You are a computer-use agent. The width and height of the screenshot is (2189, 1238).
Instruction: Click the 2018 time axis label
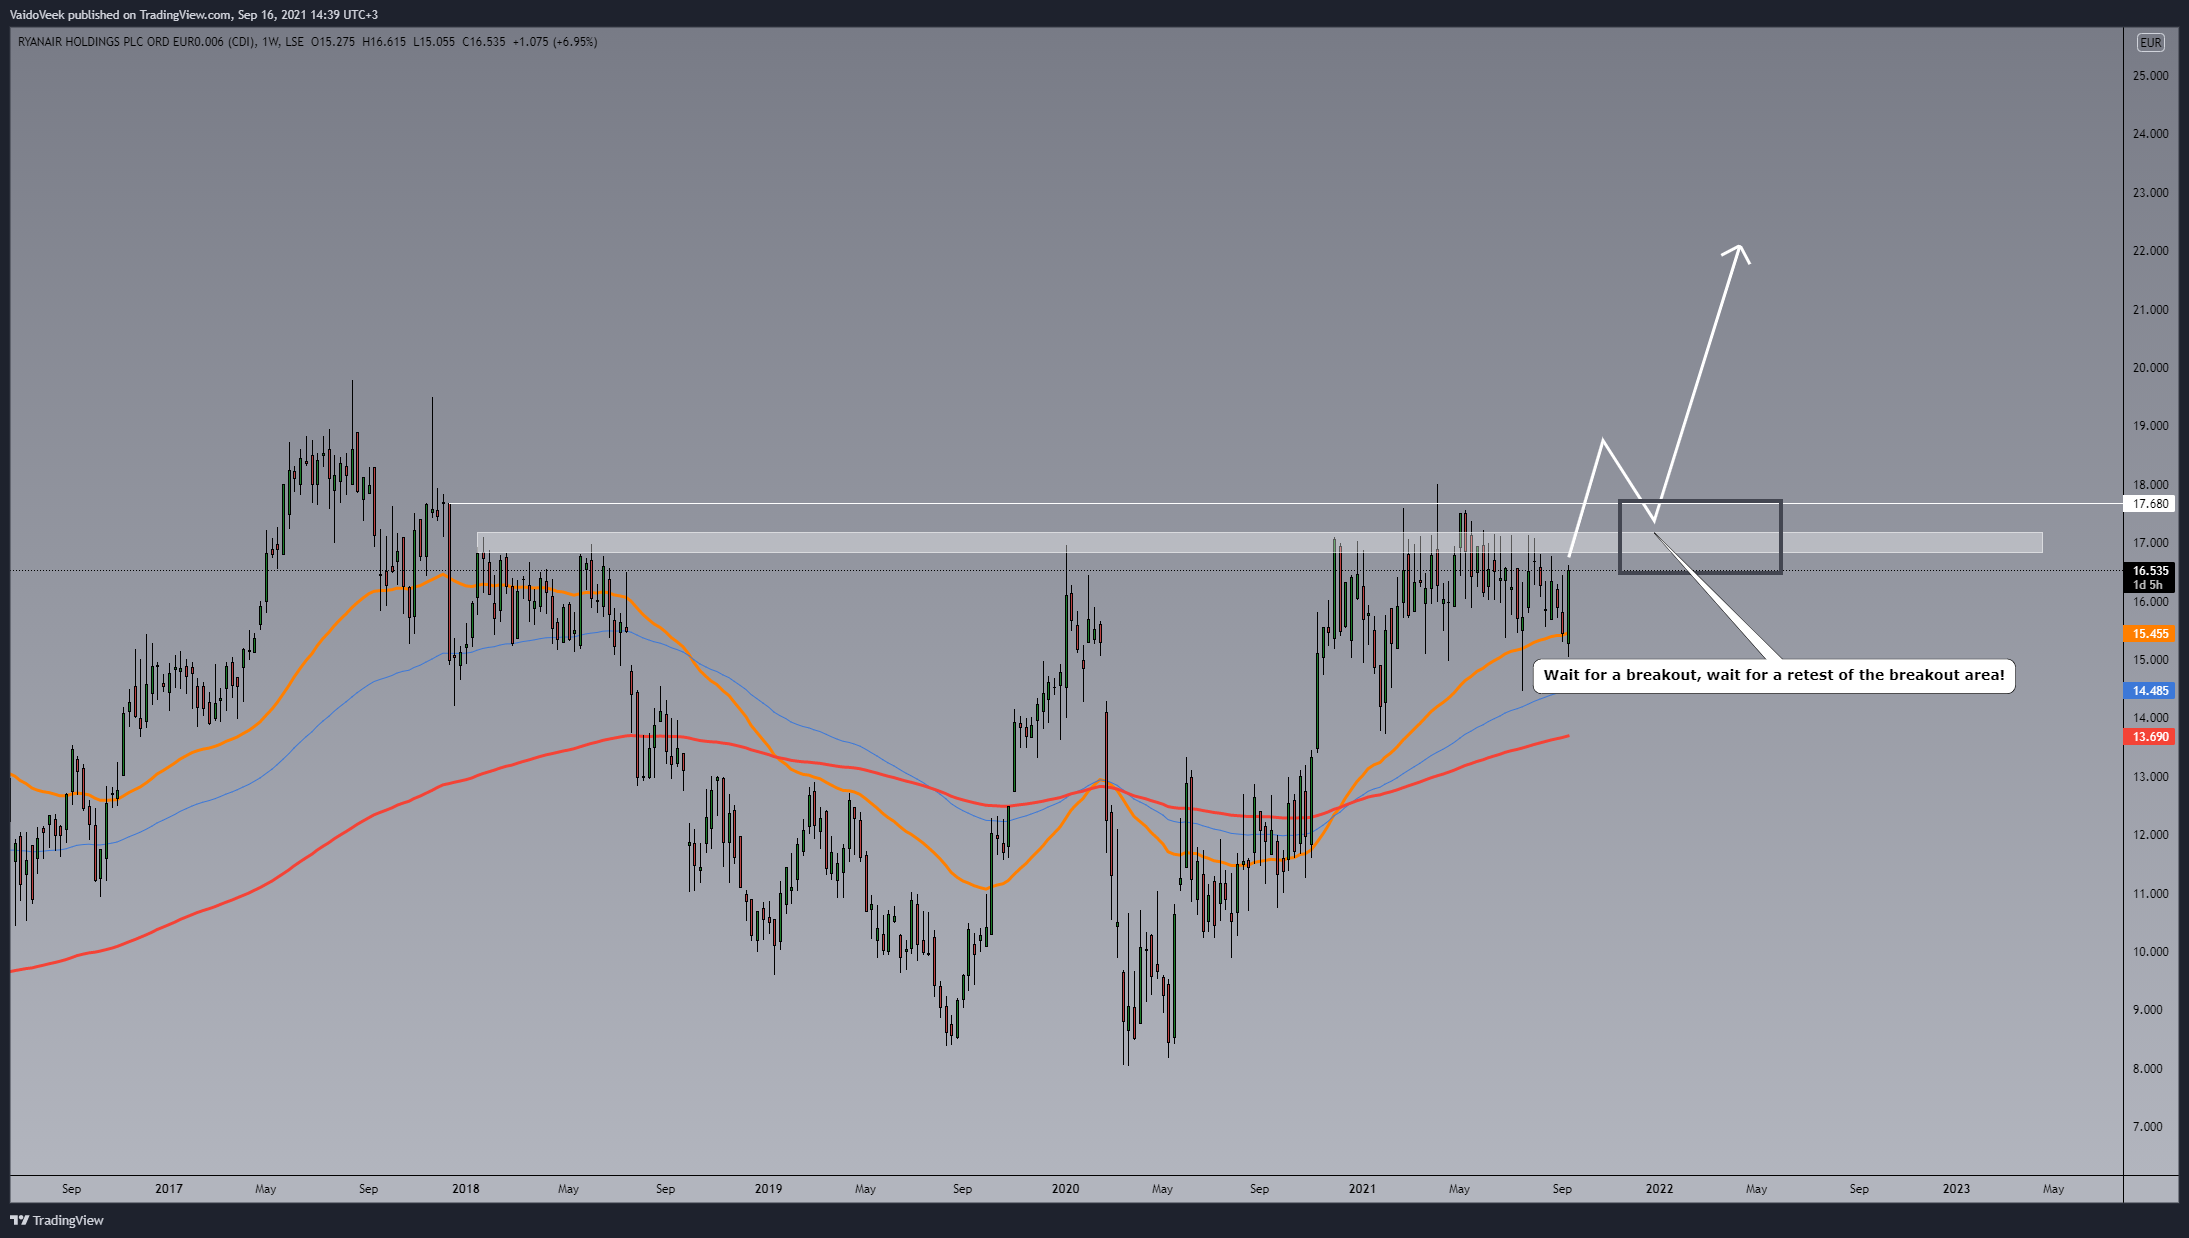click(x=466, y=1189)
